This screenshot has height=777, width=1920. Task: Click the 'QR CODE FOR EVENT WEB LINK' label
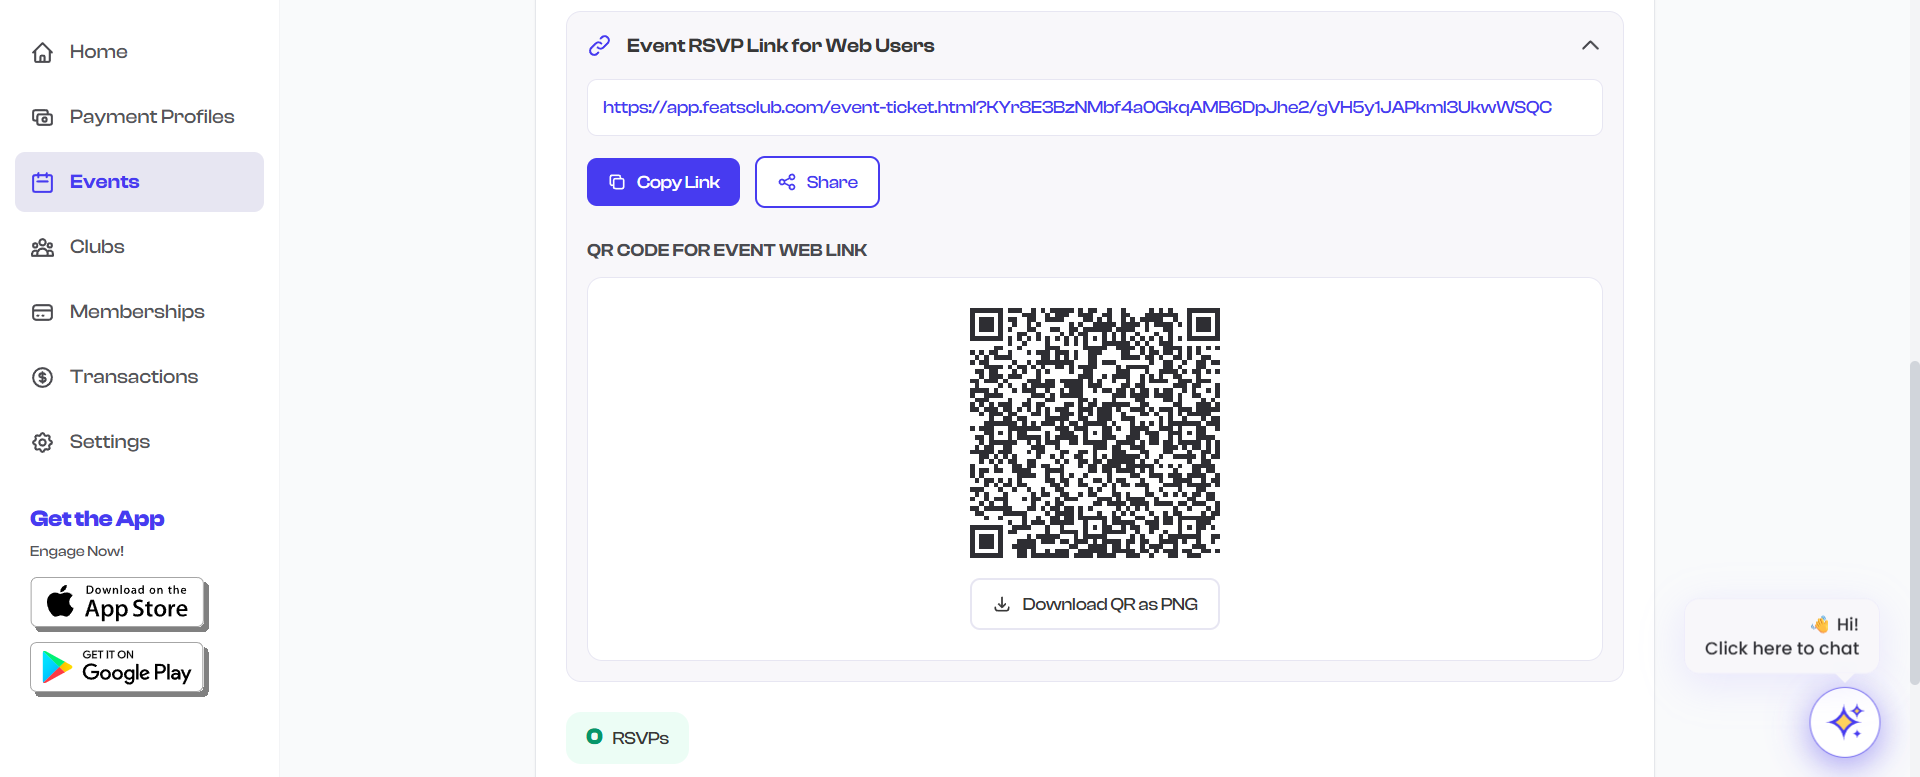727,250
